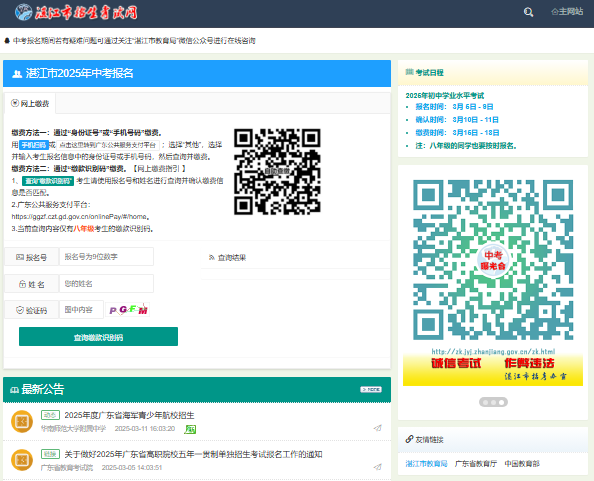Click 2026年初中学业水平考试 heading
Viewport: 594px width, 481px height.
tap(445, 95)
